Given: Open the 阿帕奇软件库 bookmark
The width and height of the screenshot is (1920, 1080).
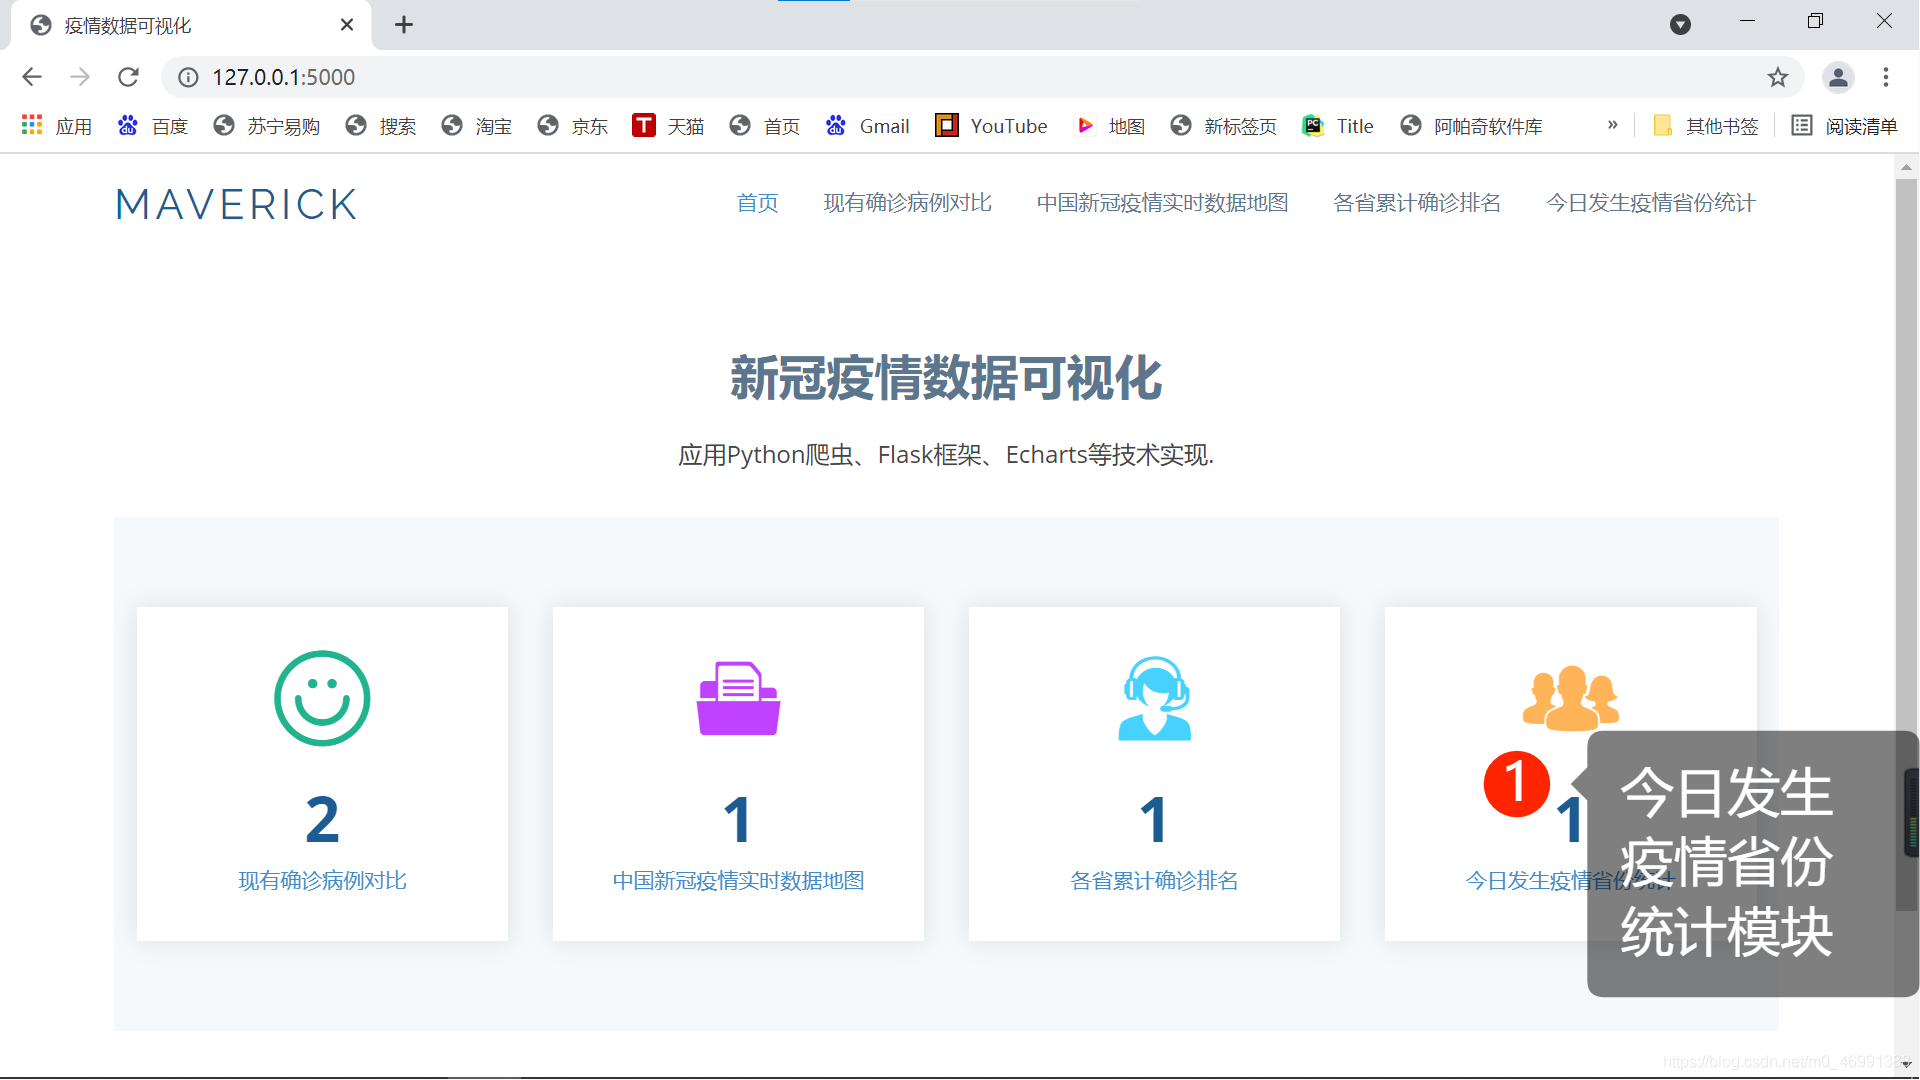Looking at the screenshot, I should (1471, 126).
